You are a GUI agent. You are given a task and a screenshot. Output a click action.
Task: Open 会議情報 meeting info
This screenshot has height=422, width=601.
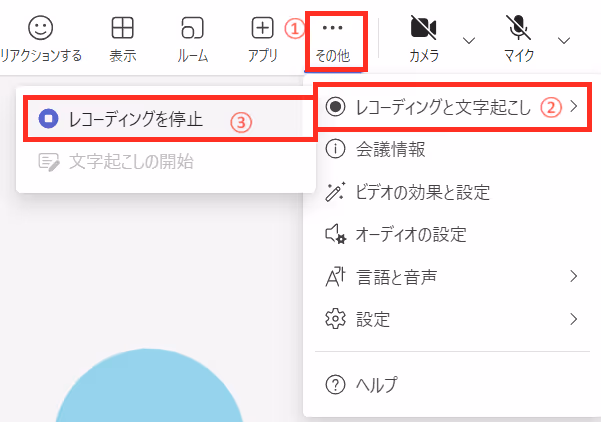452,149
